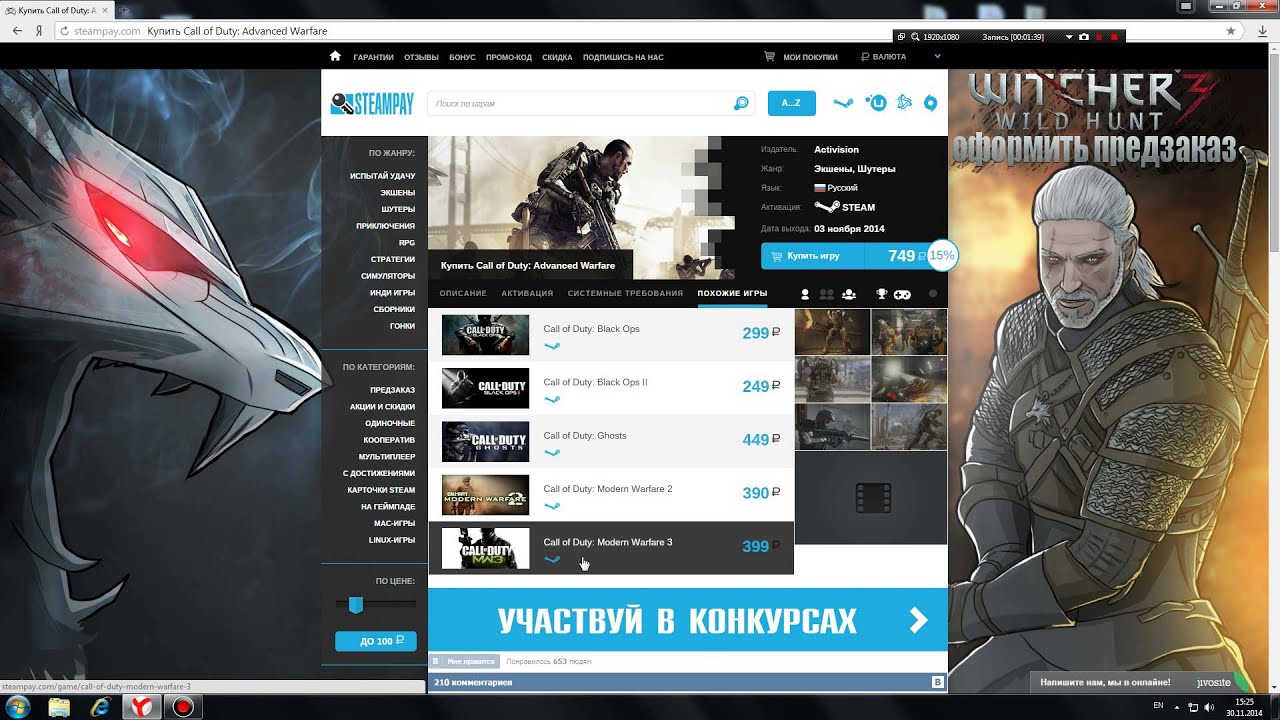1280x720 pixels.
Task: Click the Call of Duty: Ghosts thumbnail
Action: [485, 441]
